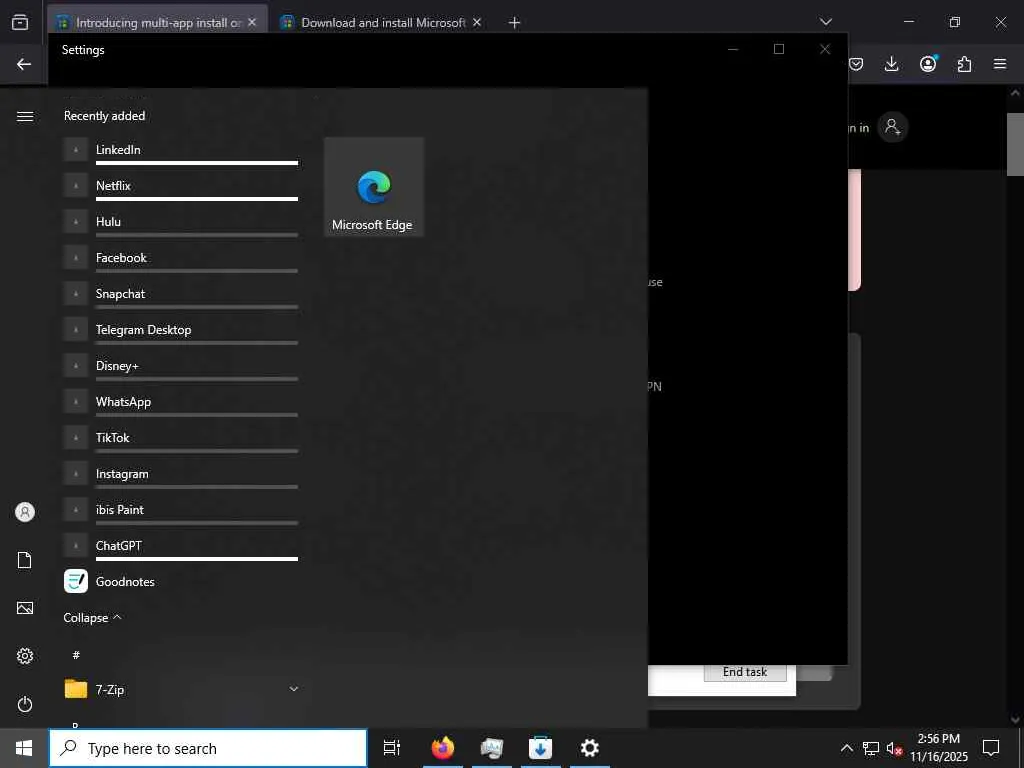Viewport: 1024px width, 768px height.
Task: Show hidden system tray icons
Action: click(x=846, y=748)
